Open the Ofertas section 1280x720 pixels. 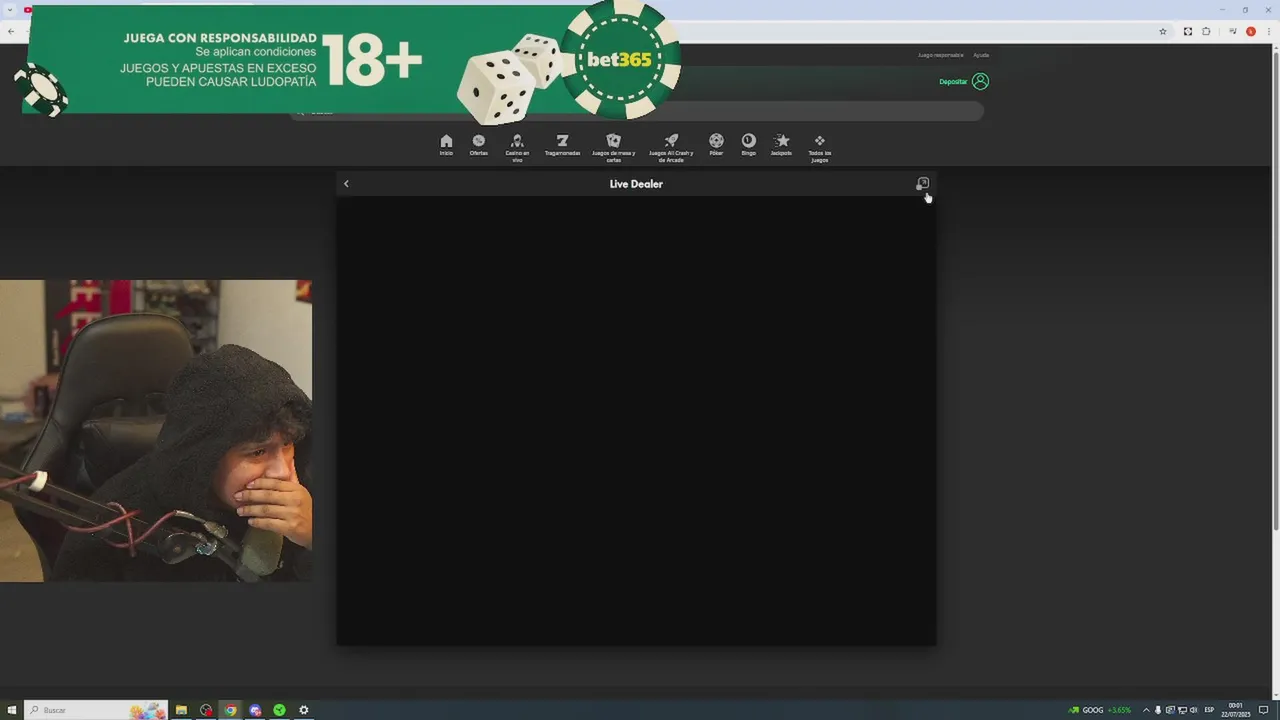point(479,145)
